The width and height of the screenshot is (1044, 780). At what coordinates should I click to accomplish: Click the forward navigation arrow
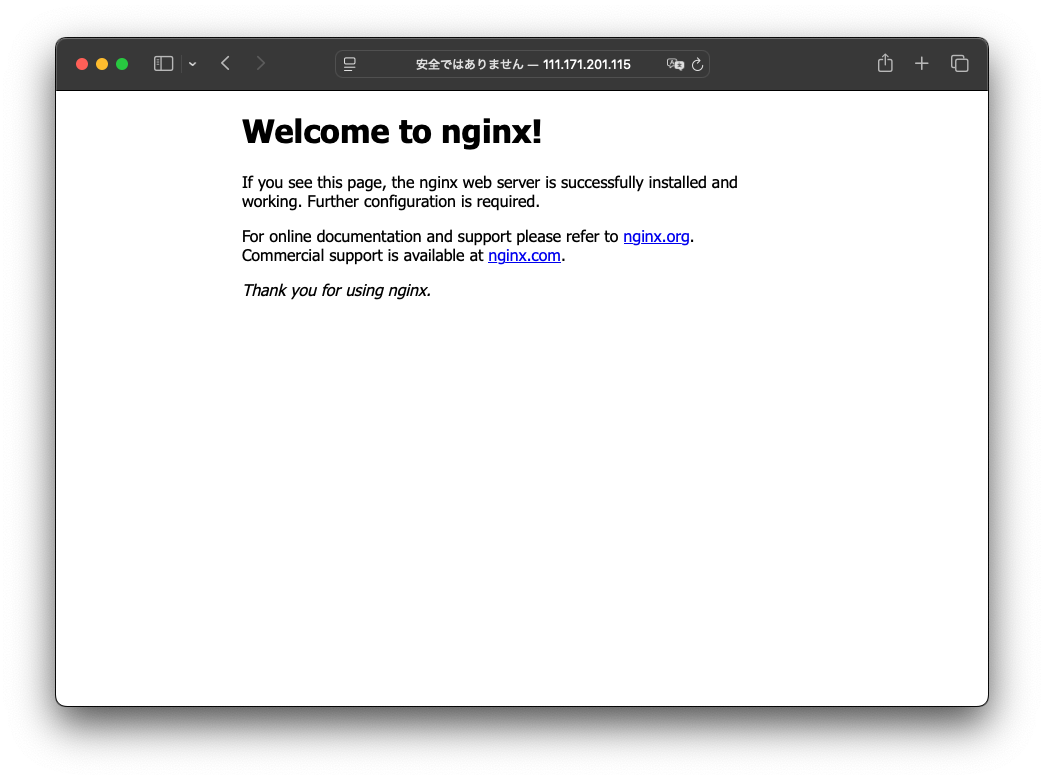pyautogui.click(x=260, y=63)
